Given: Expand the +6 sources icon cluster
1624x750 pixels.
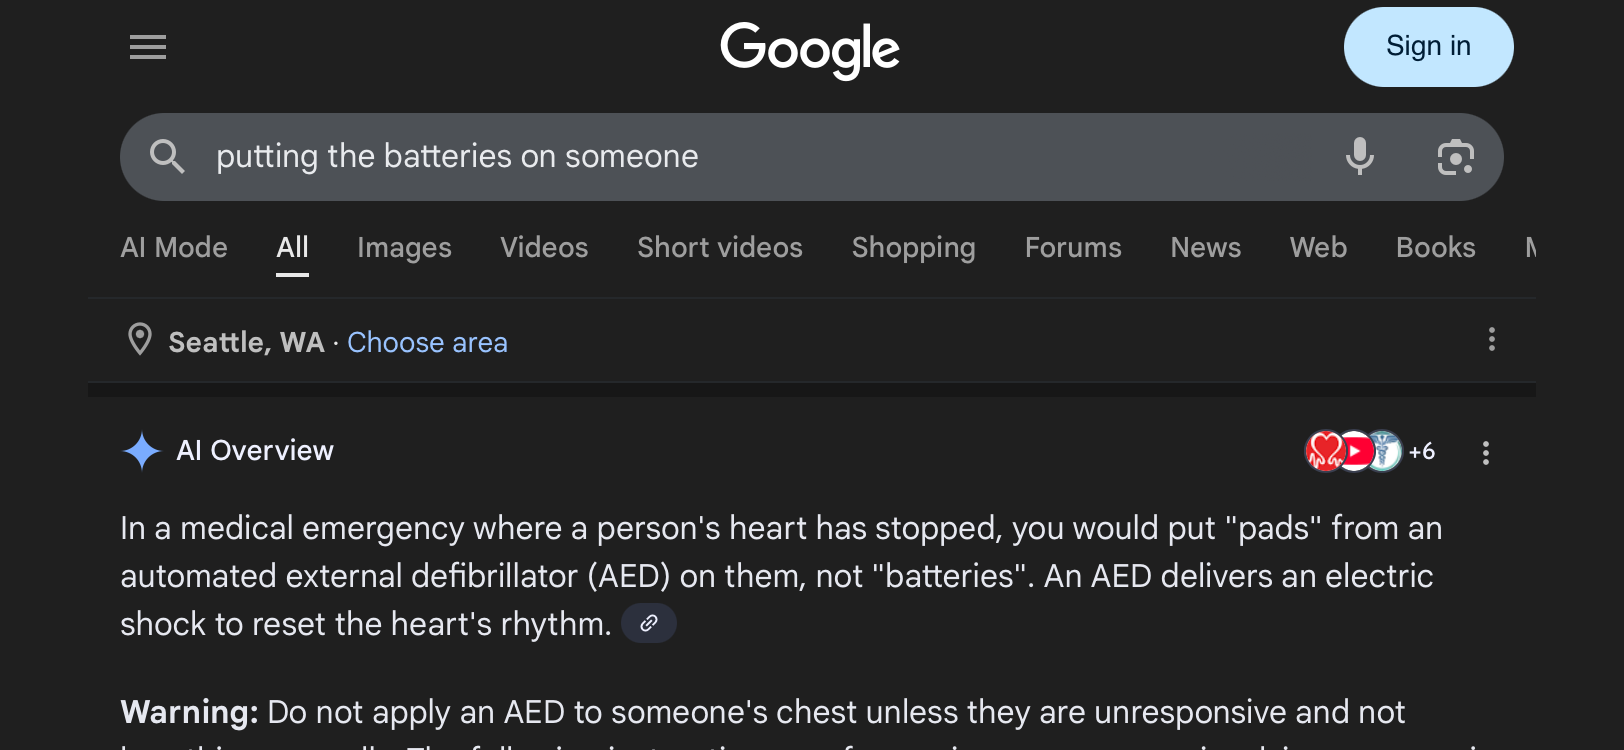Looking at the screenshot, I should (1370, 451).
